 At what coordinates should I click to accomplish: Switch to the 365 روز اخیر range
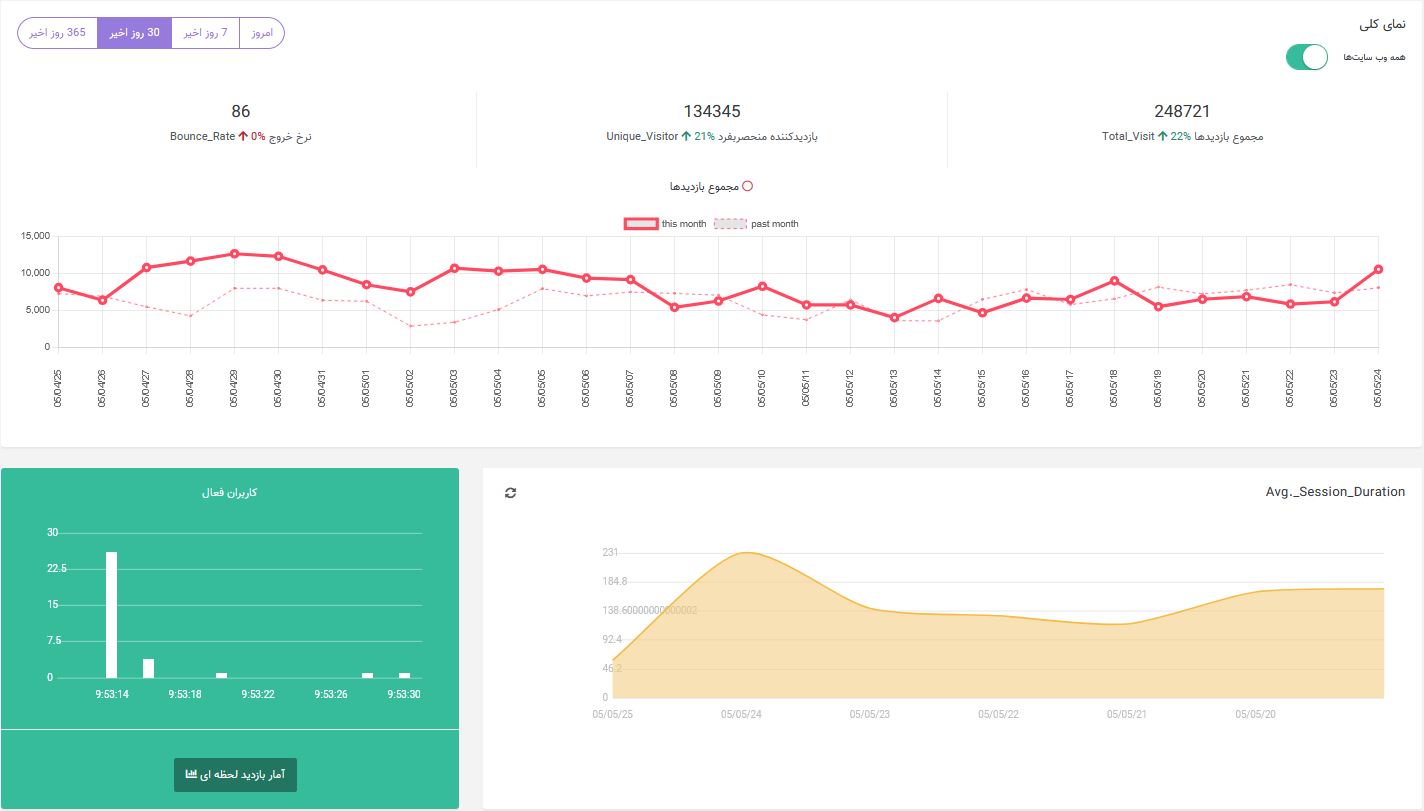tap(58, 33)
